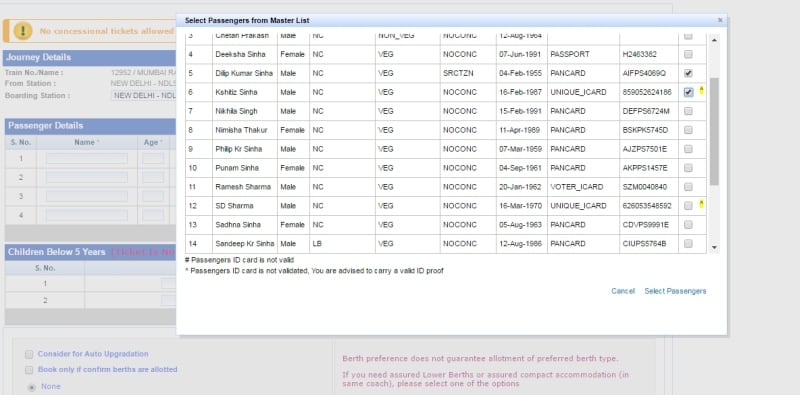Select the Sandeep Kr Sinha checkbox
Image resolution: width=800 pixels, height=395 pixels.
688,243
